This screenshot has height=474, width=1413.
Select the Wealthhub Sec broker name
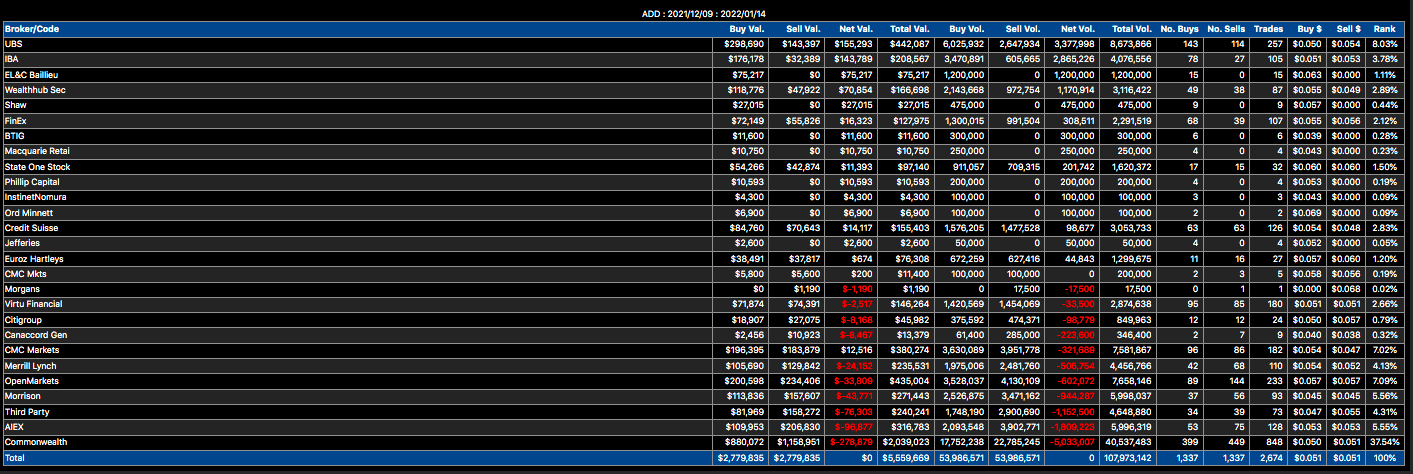tap(34, 89)
